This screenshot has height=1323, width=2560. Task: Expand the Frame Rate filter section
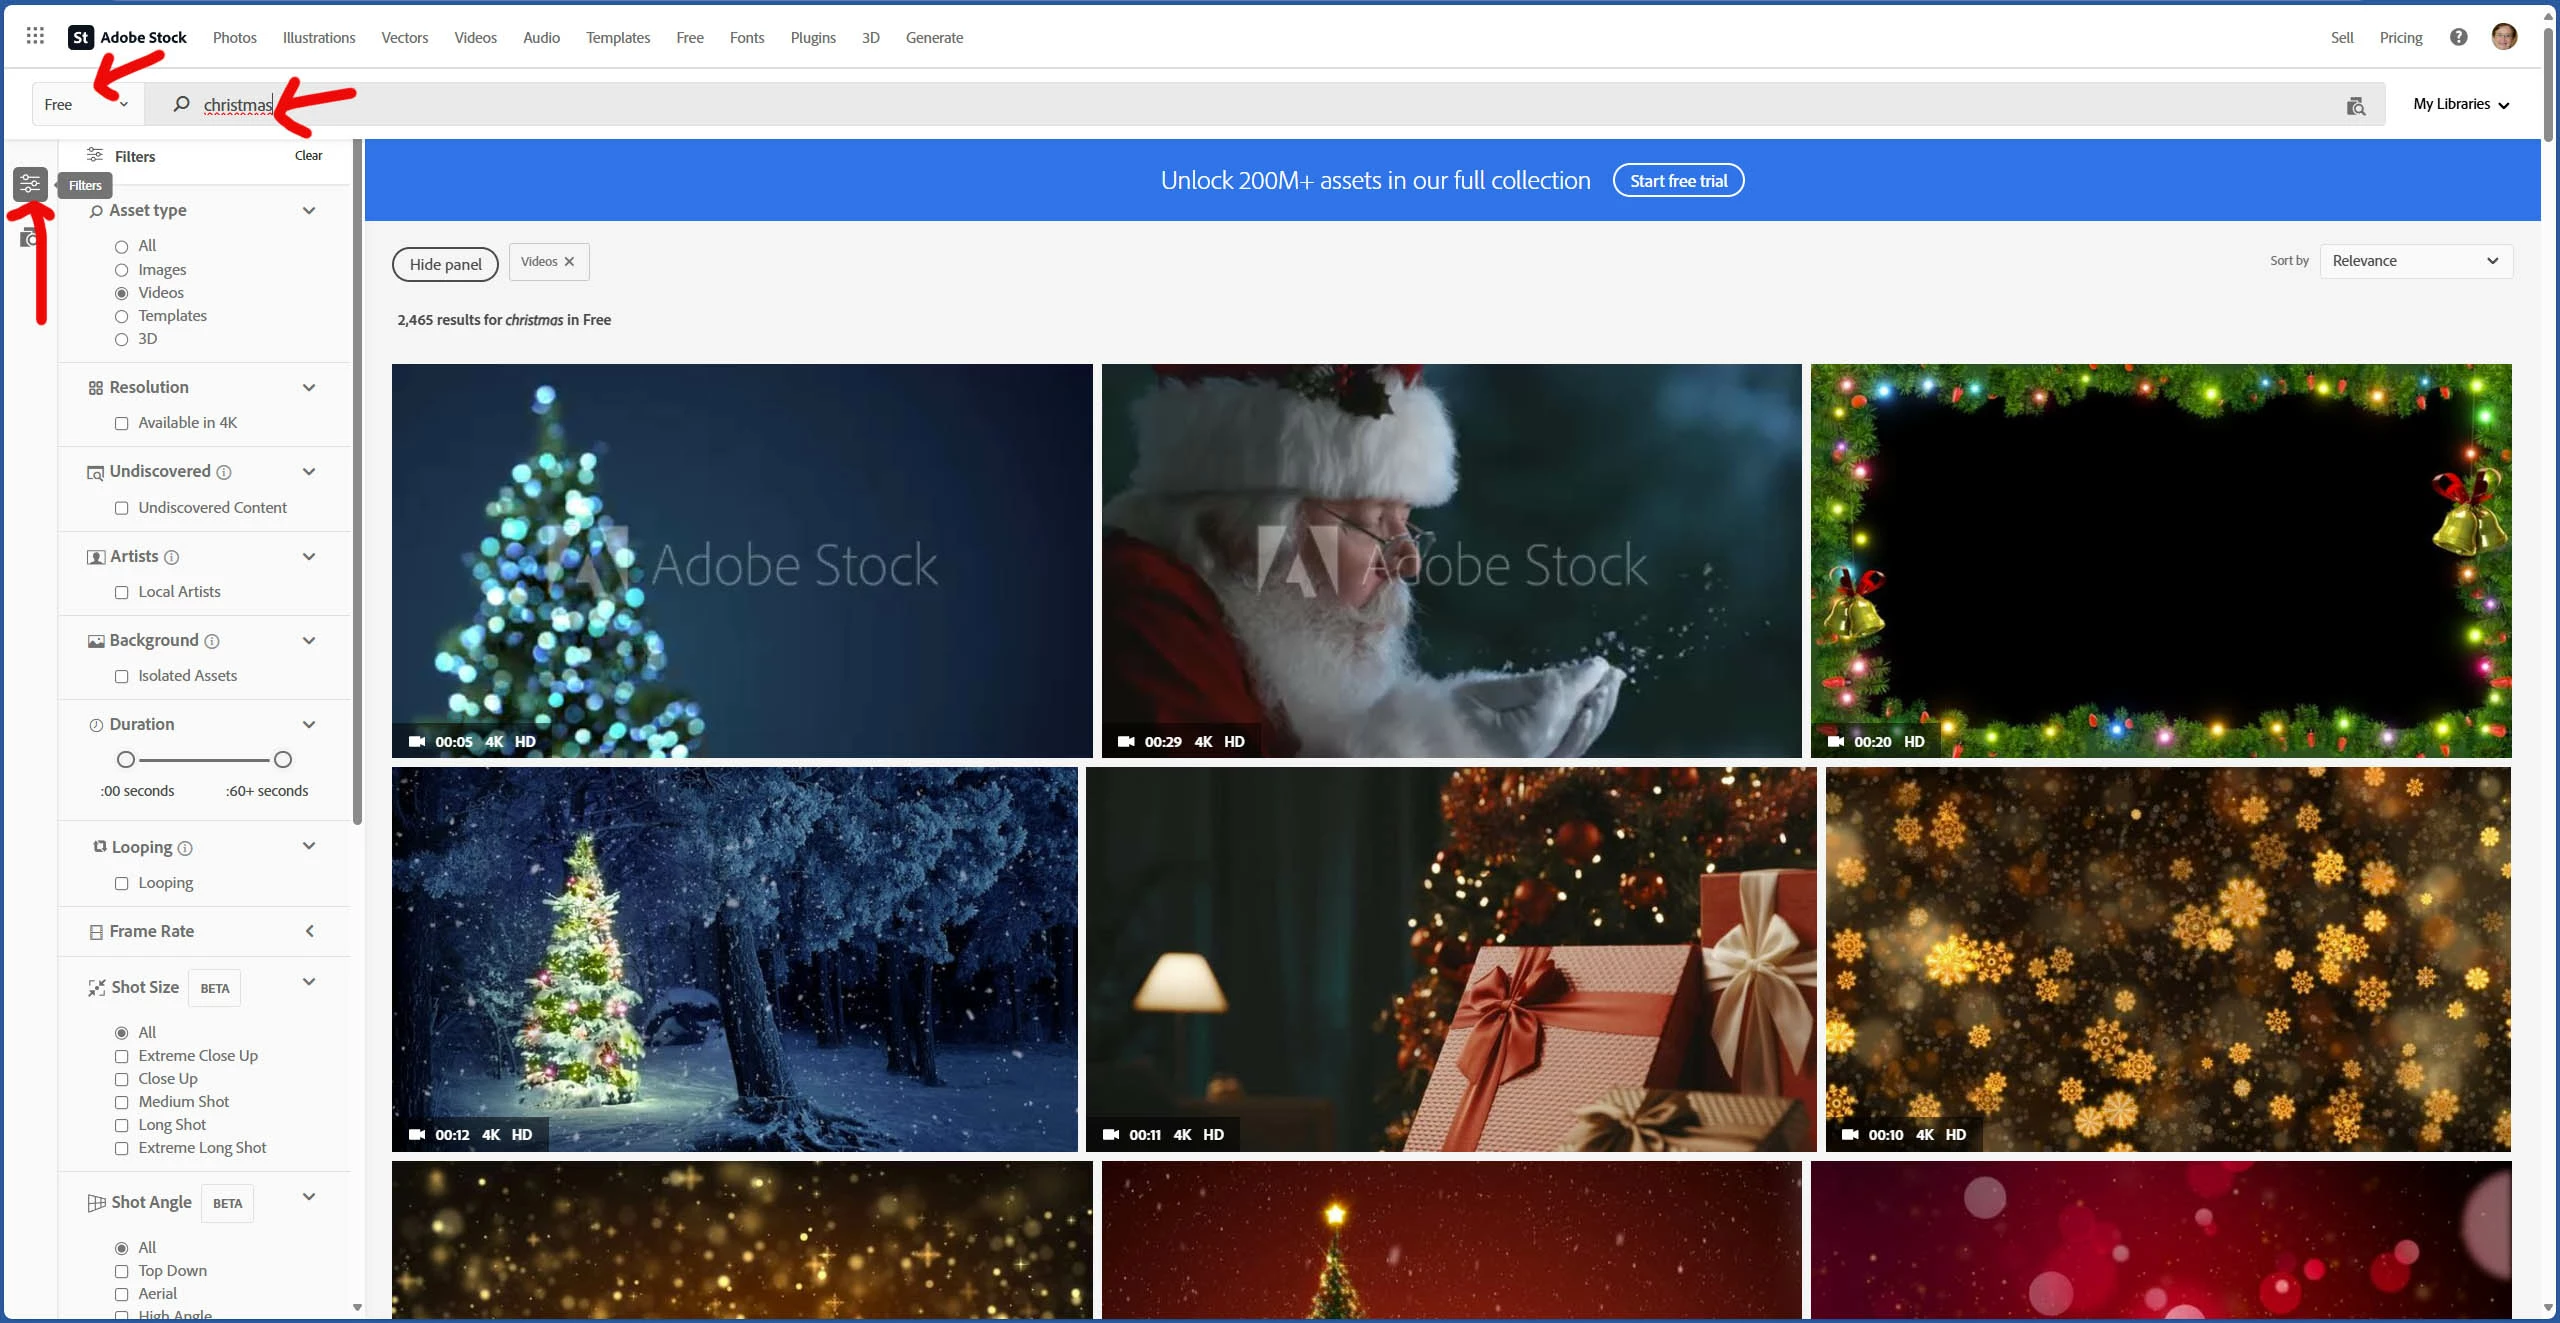point(309,931)
